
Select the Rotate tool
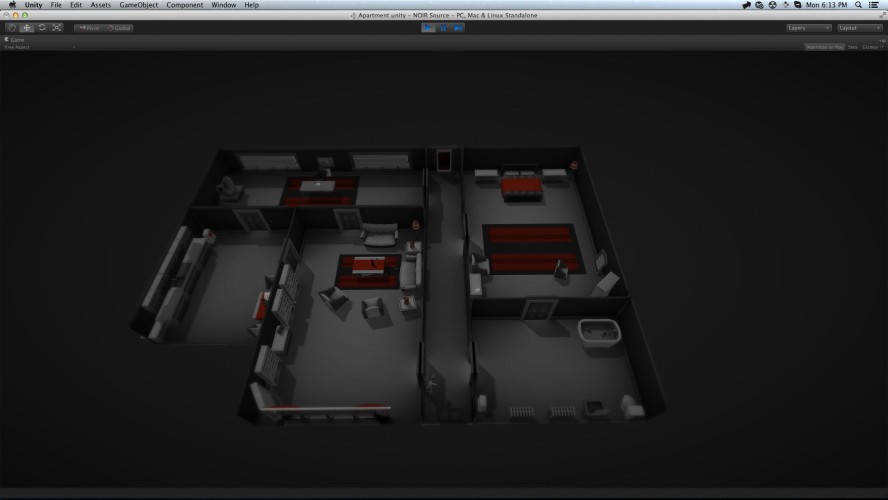point(42,28)
